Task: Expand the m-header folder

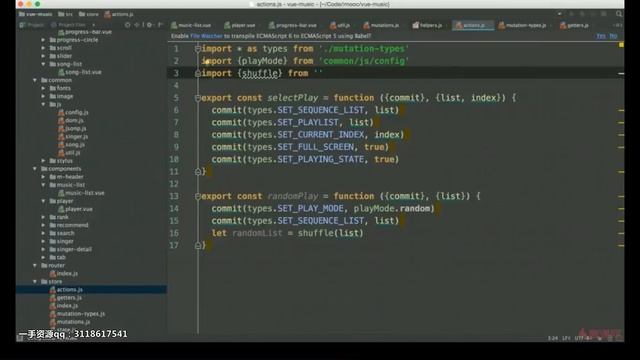Action: coord(43,177)
